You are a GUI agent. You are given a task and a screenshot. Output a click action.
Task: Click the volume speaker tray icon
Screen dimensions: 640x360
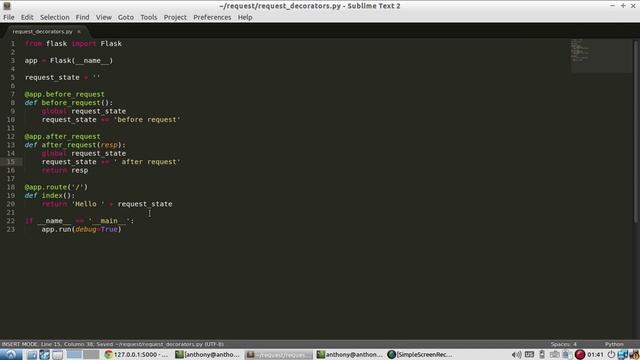pos(516,355)
